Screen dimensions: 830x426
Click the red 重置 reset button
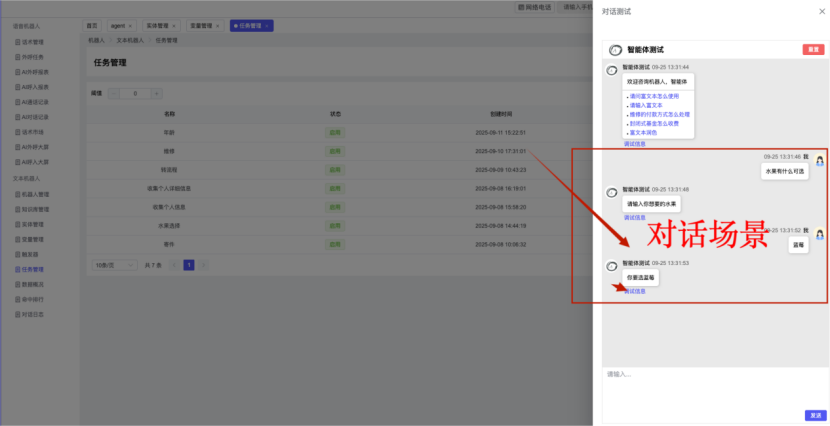pyautogui.click(x=812, y=49)
